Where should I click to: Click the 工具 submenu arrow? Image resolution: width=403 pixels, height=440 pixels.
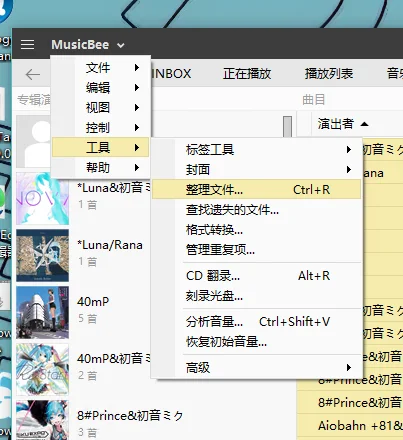tap(137, 147)
